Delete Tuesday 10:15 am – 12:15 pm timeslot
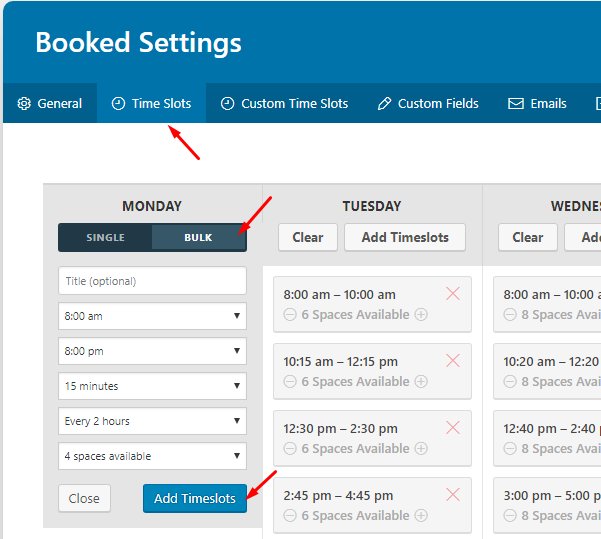Screen dimensions: 601x539 pyautogui.click(x=452, y=360)
